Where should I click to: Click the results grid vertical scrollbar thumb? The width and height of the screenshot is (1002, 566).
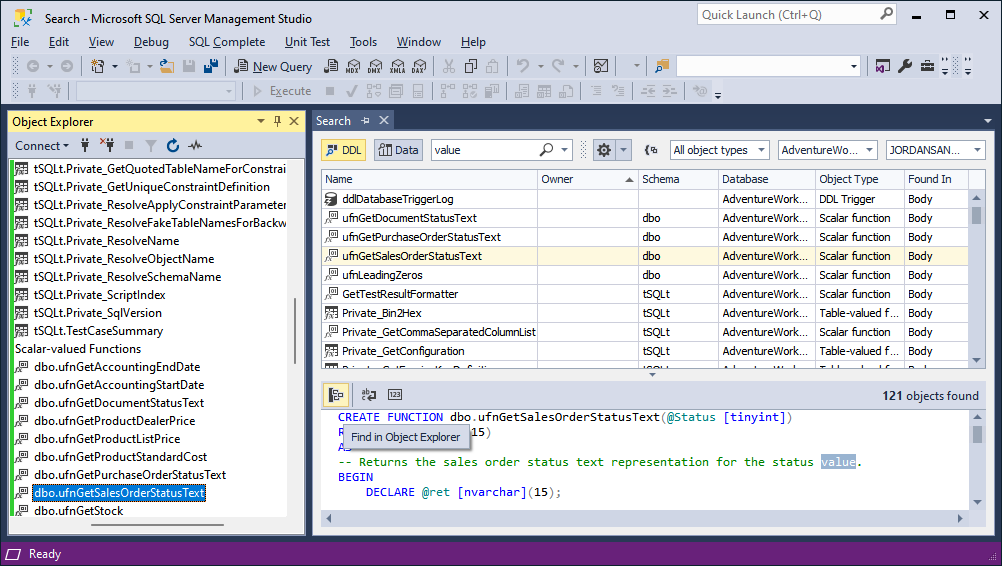point(976,215)
